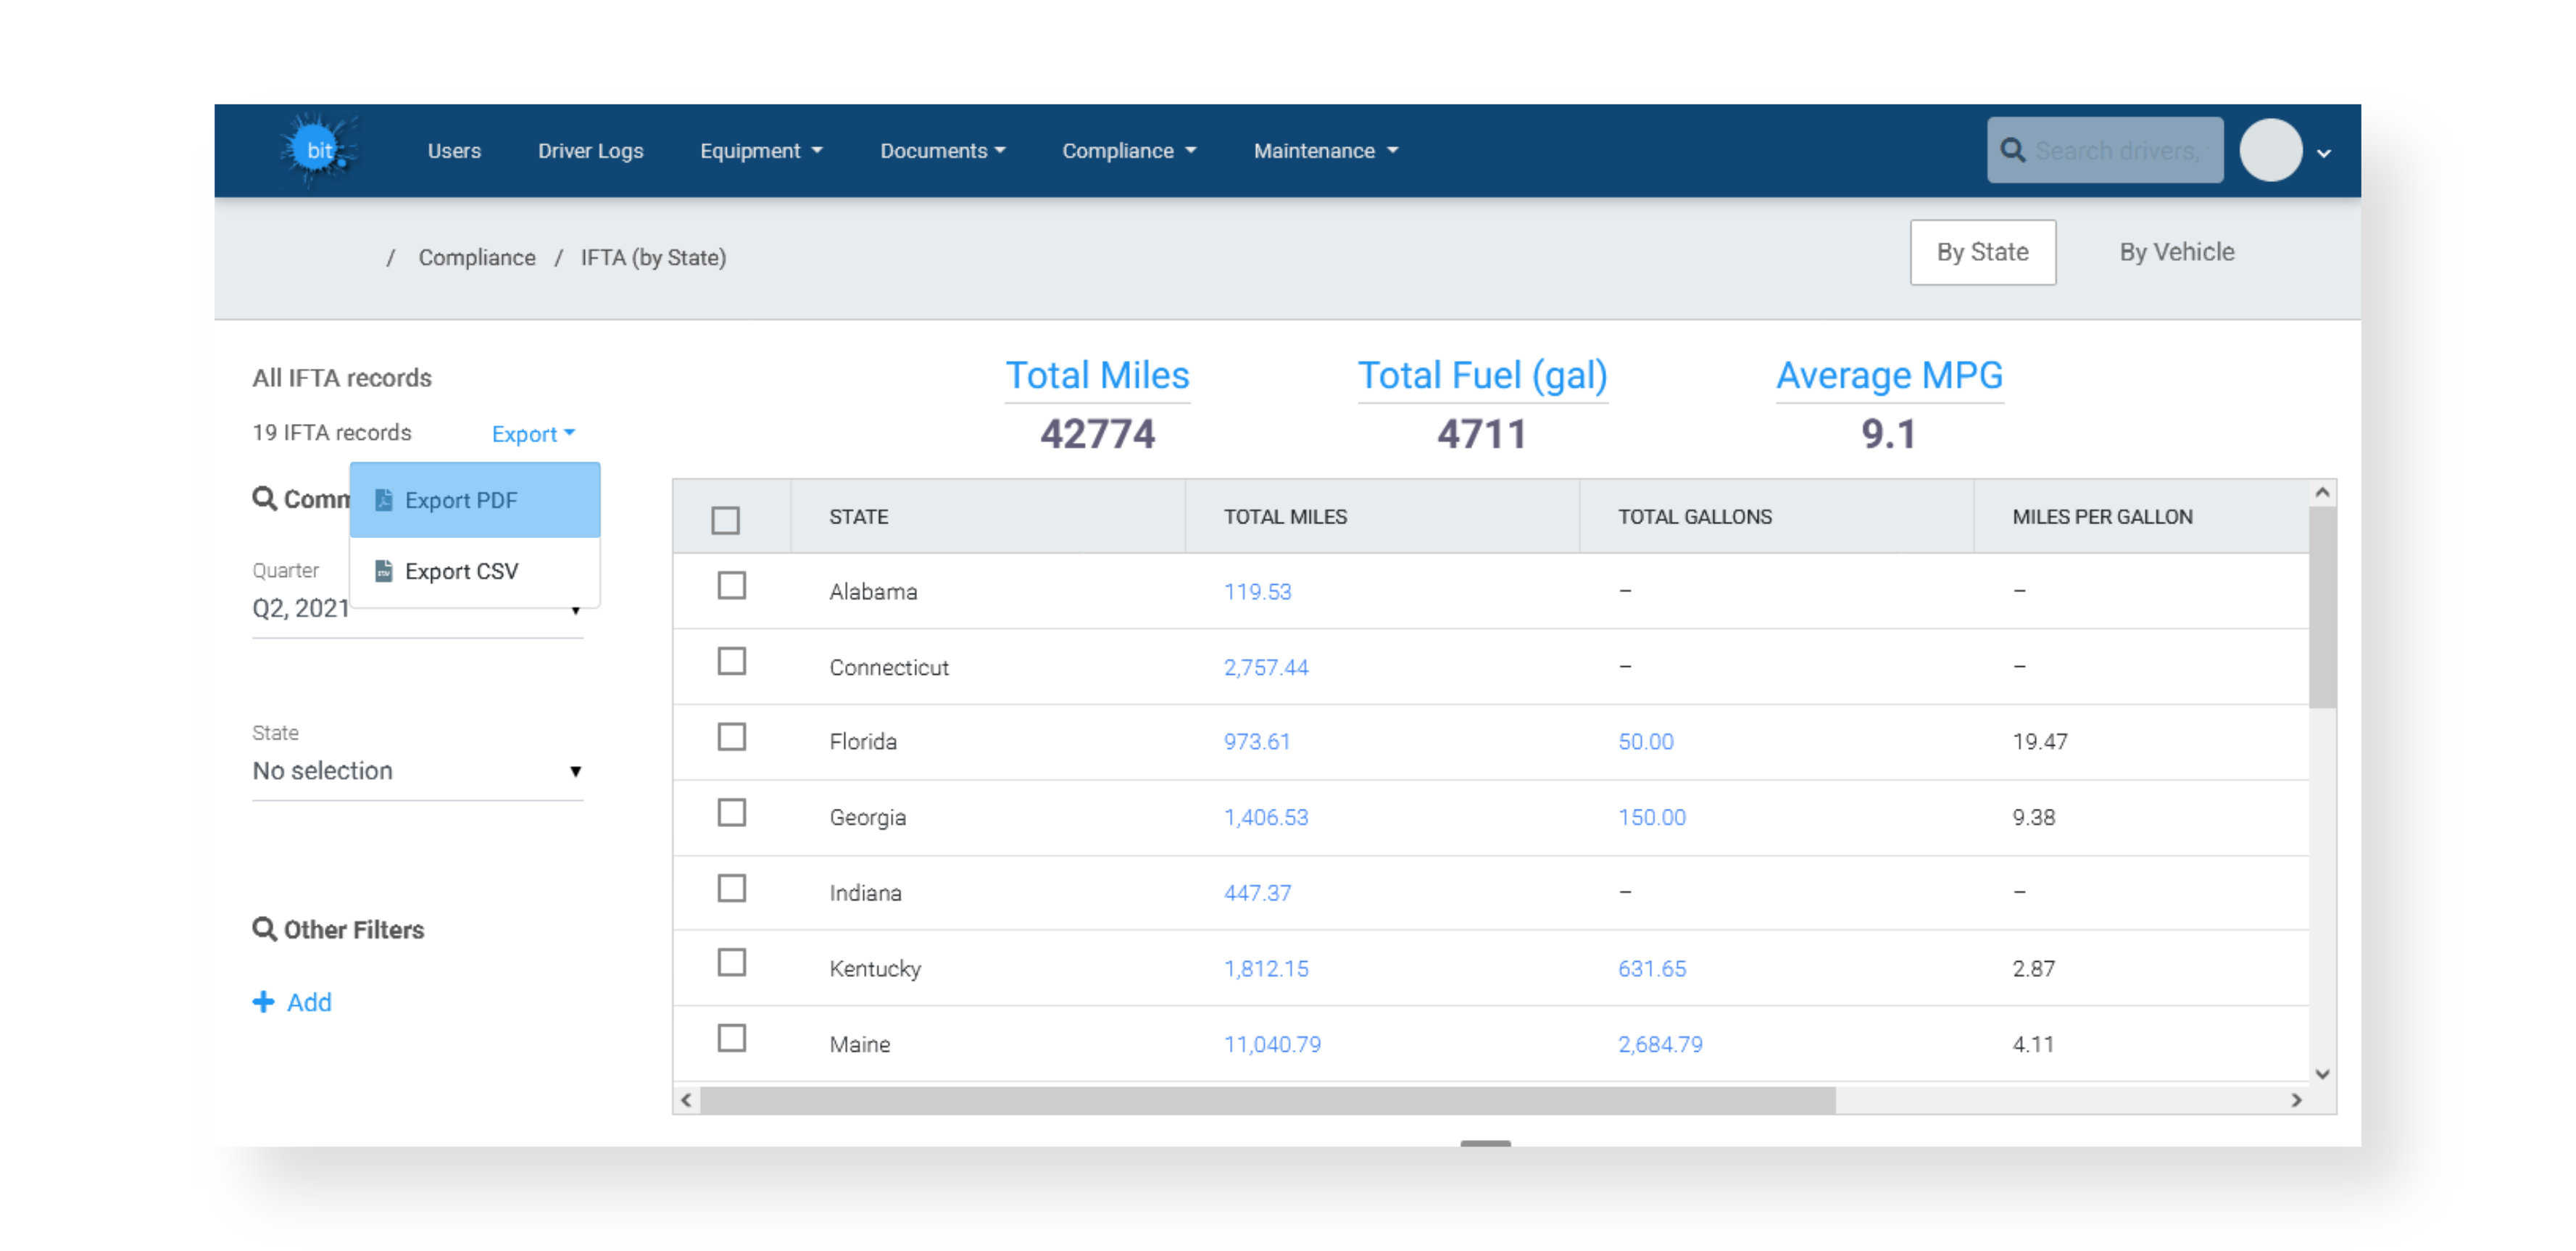Check the Alabama row checkbox
This screenshot has width=2576, height=1251.
tap(731, 587)
